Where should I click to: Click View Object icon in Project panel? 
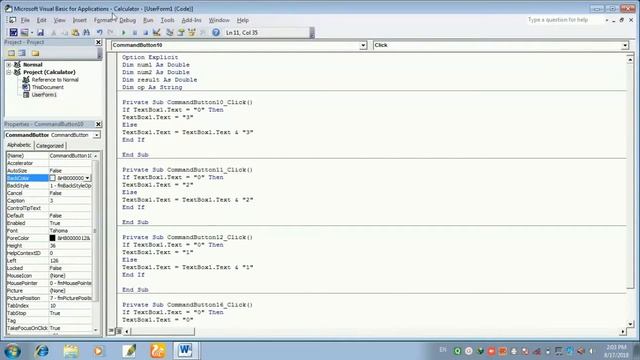(22, 53)
